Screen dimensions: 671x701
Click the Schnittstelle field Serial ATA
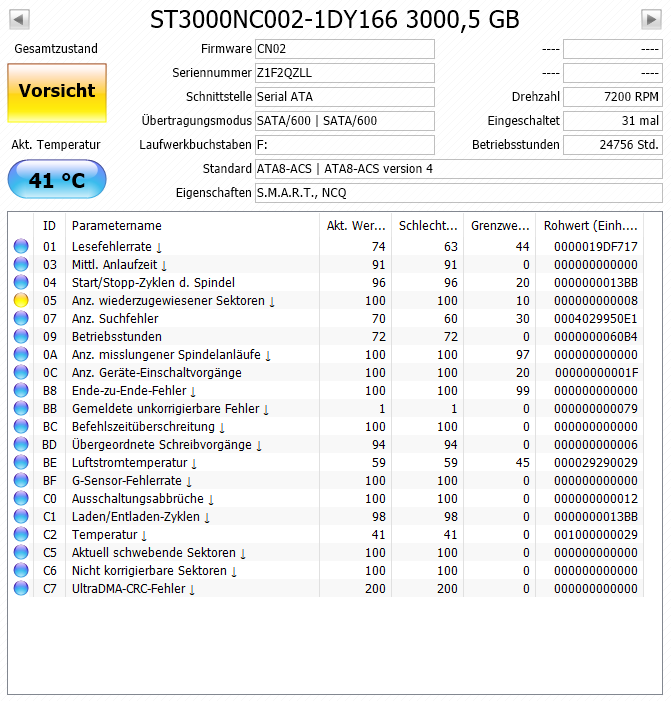(x=345, y=97)
